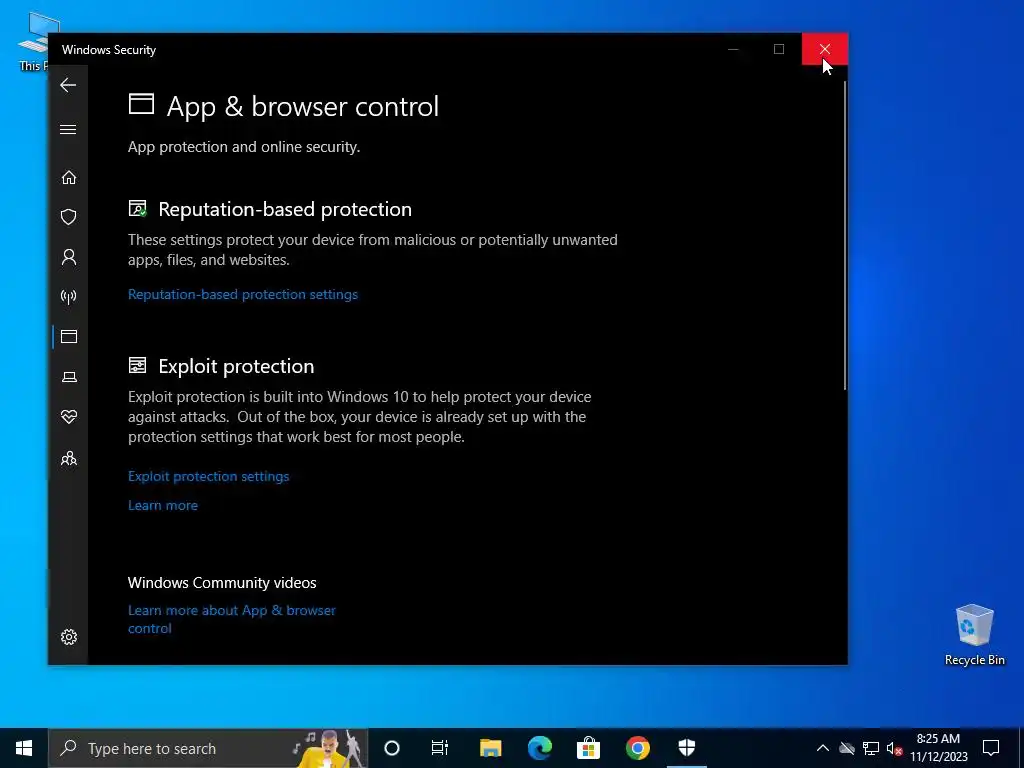
Task: Click Windows Security shield on taskbar
Action: coord(686,748)
